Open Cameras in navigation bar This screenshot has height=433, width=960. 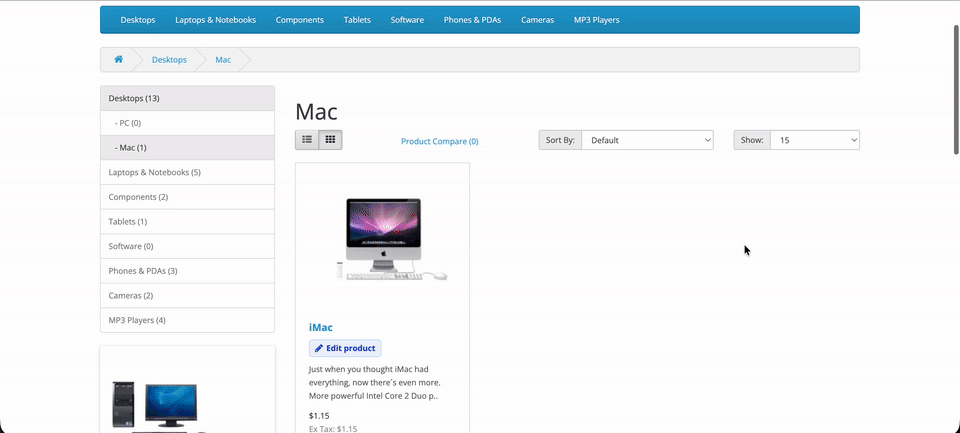tap(538, 20)
